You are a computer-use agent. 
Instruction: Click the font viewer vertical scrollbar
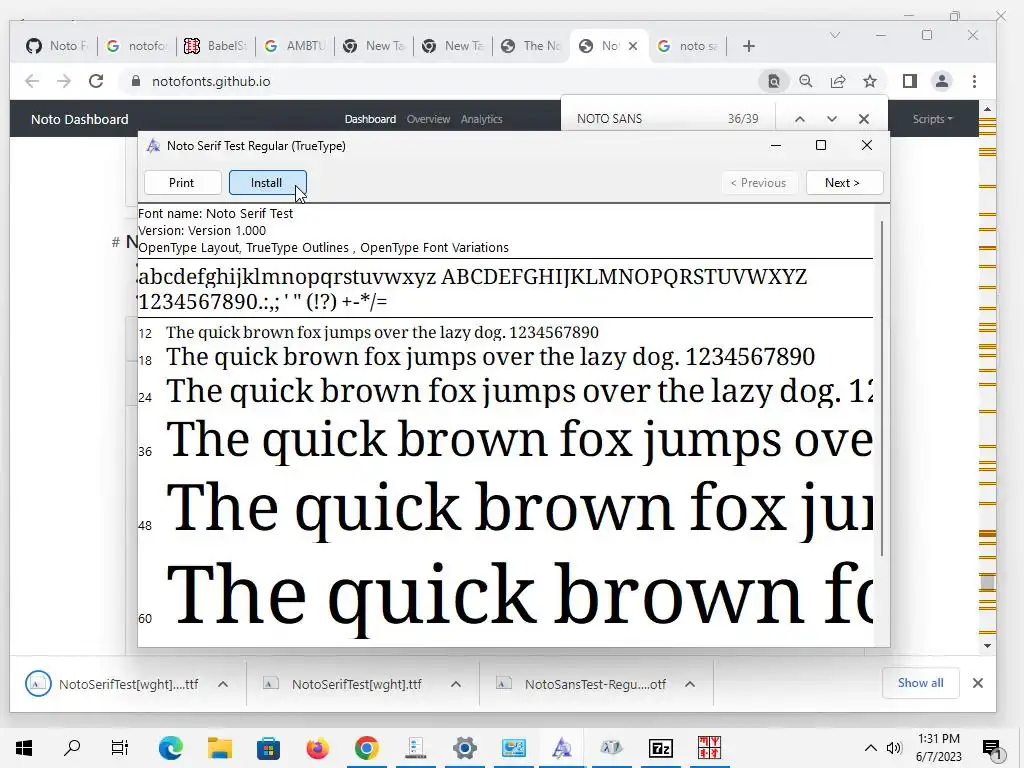(x=882, y=389)
